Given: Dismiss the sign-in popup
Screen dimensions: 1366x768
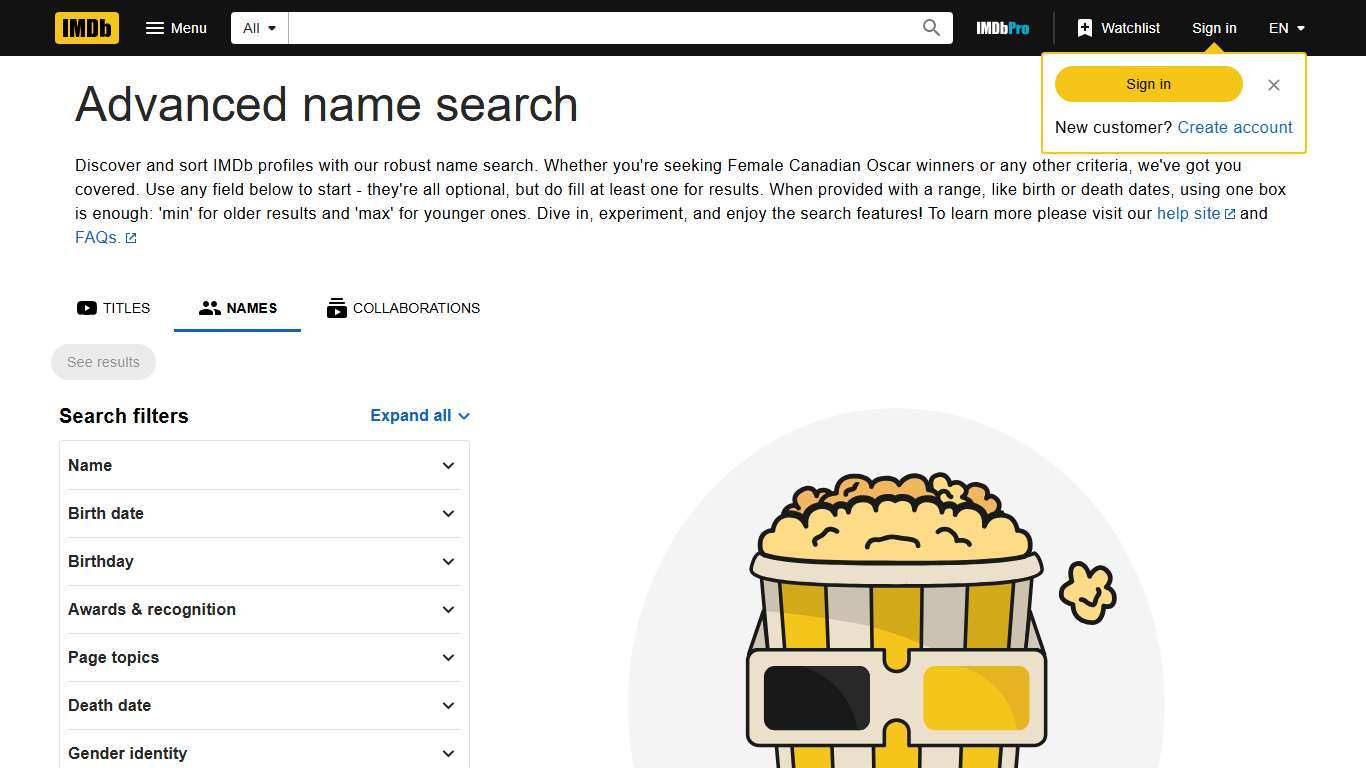Looking at the screenshot, I should (1273, 85).
